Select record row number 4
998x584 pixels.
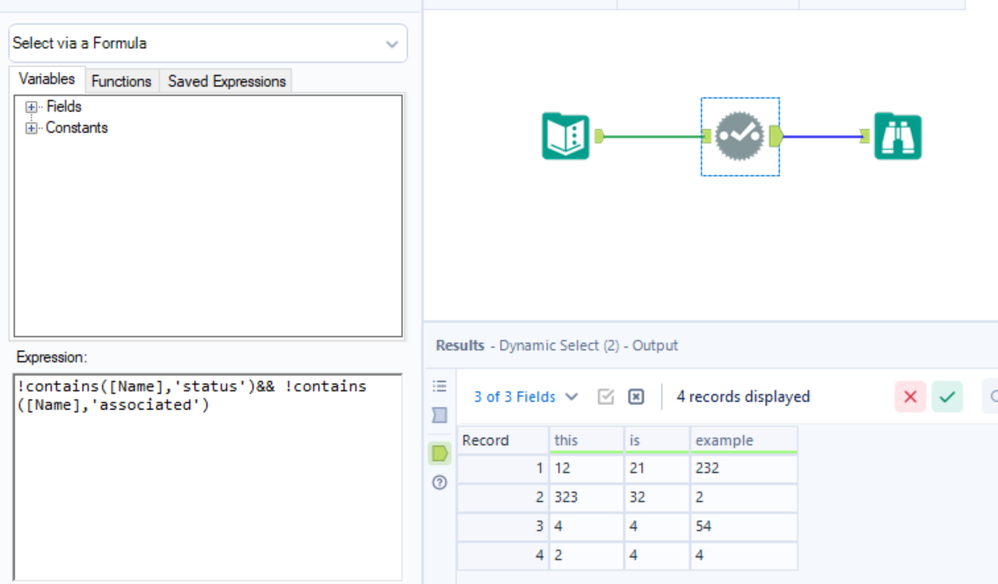click(x=503, y=555)
